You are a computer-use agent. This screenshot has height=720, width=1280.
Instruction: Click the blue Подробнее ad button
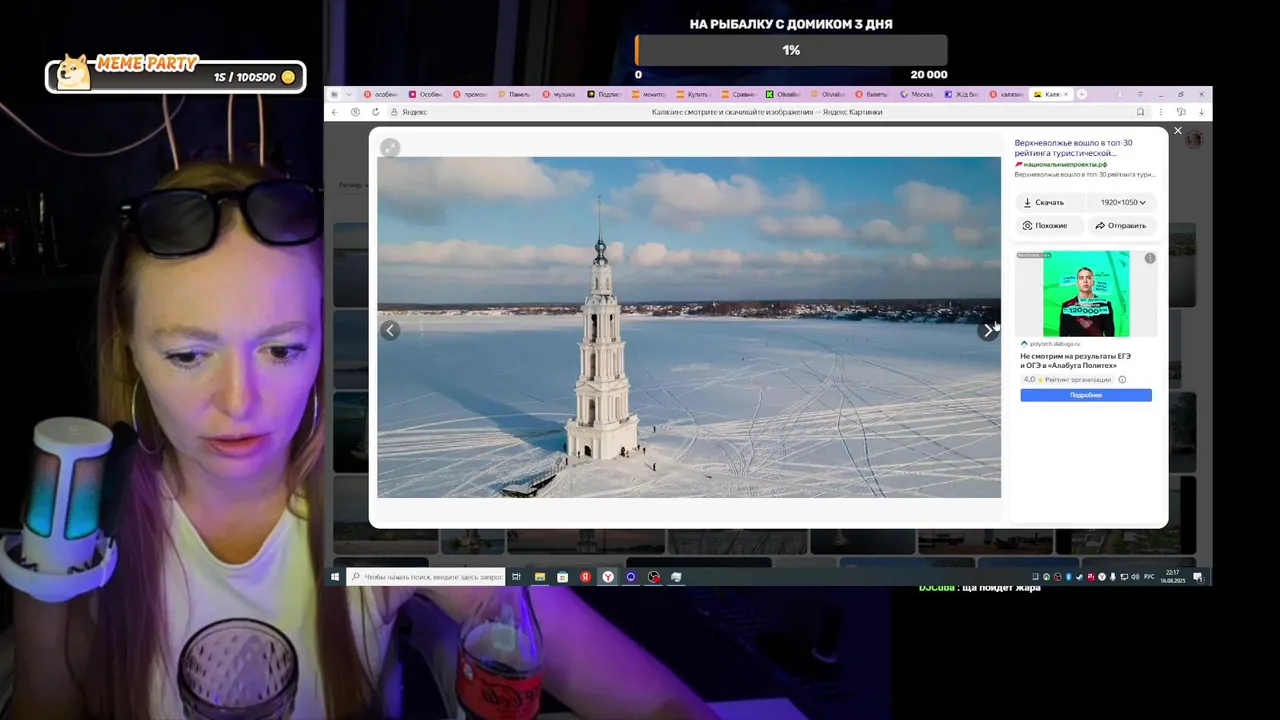click(x=1086, y=395)
